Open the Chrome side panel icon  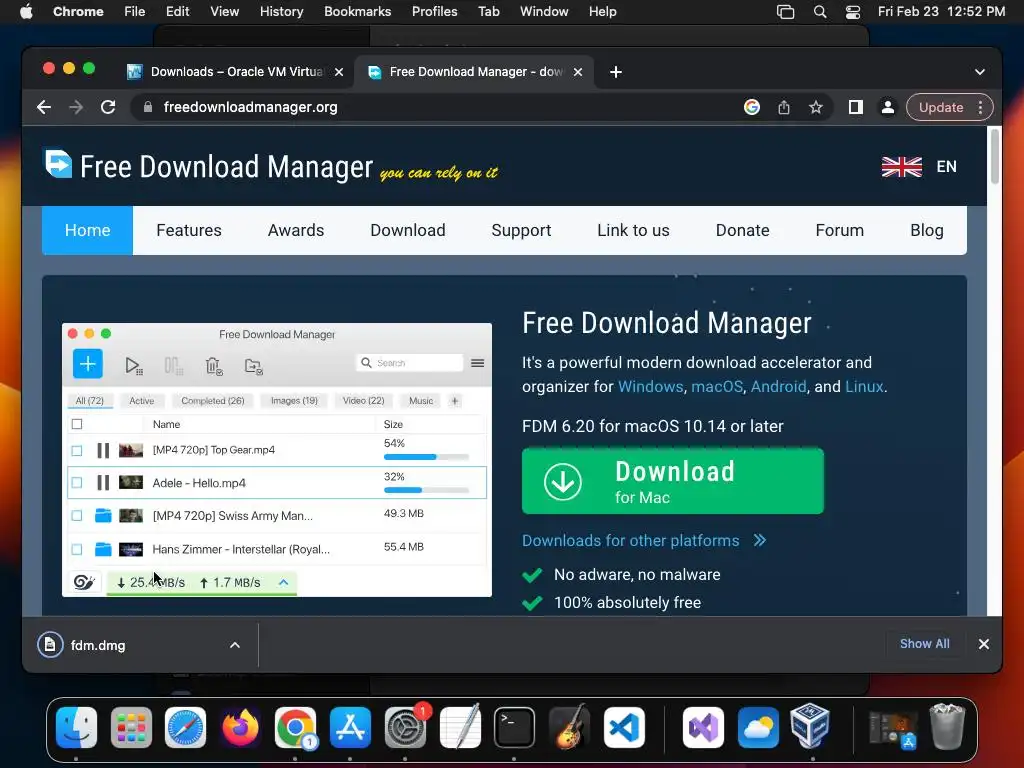click(x=856, y=107)
